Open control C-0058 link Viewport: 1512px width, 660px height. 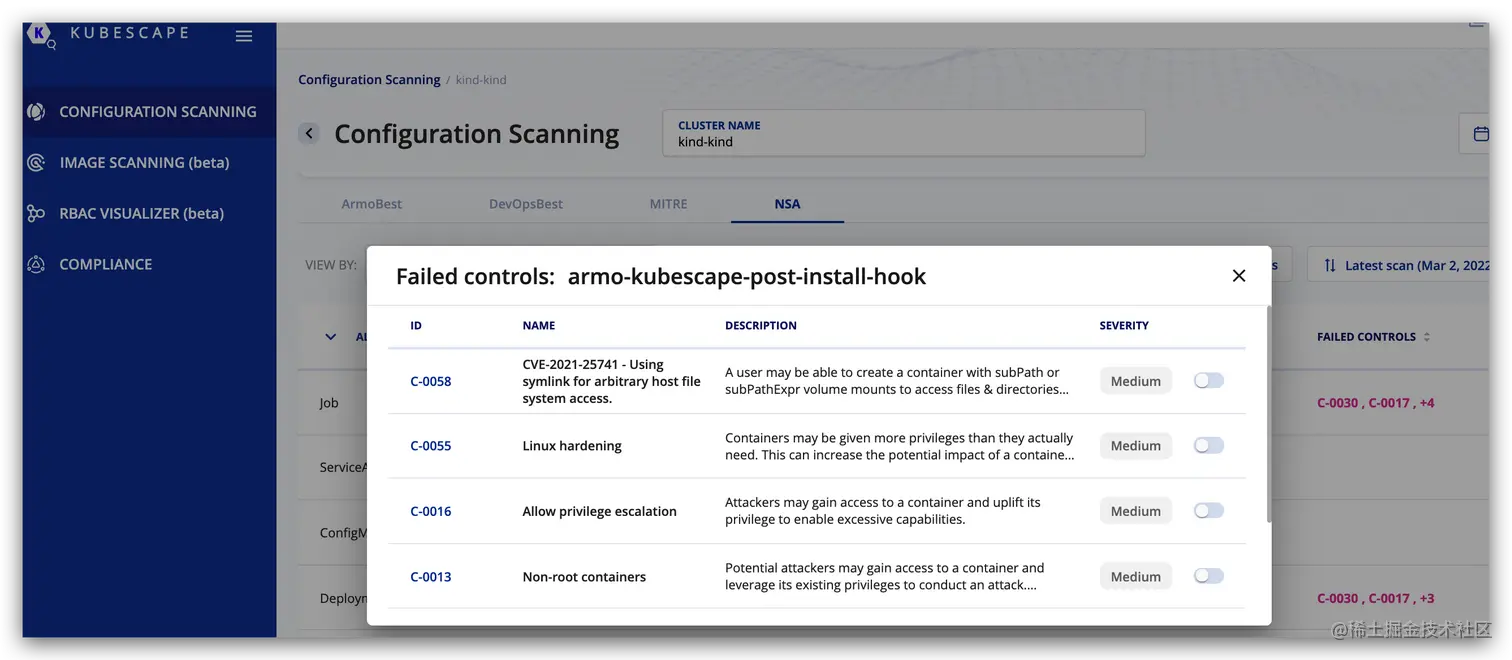tap(431, 381)
